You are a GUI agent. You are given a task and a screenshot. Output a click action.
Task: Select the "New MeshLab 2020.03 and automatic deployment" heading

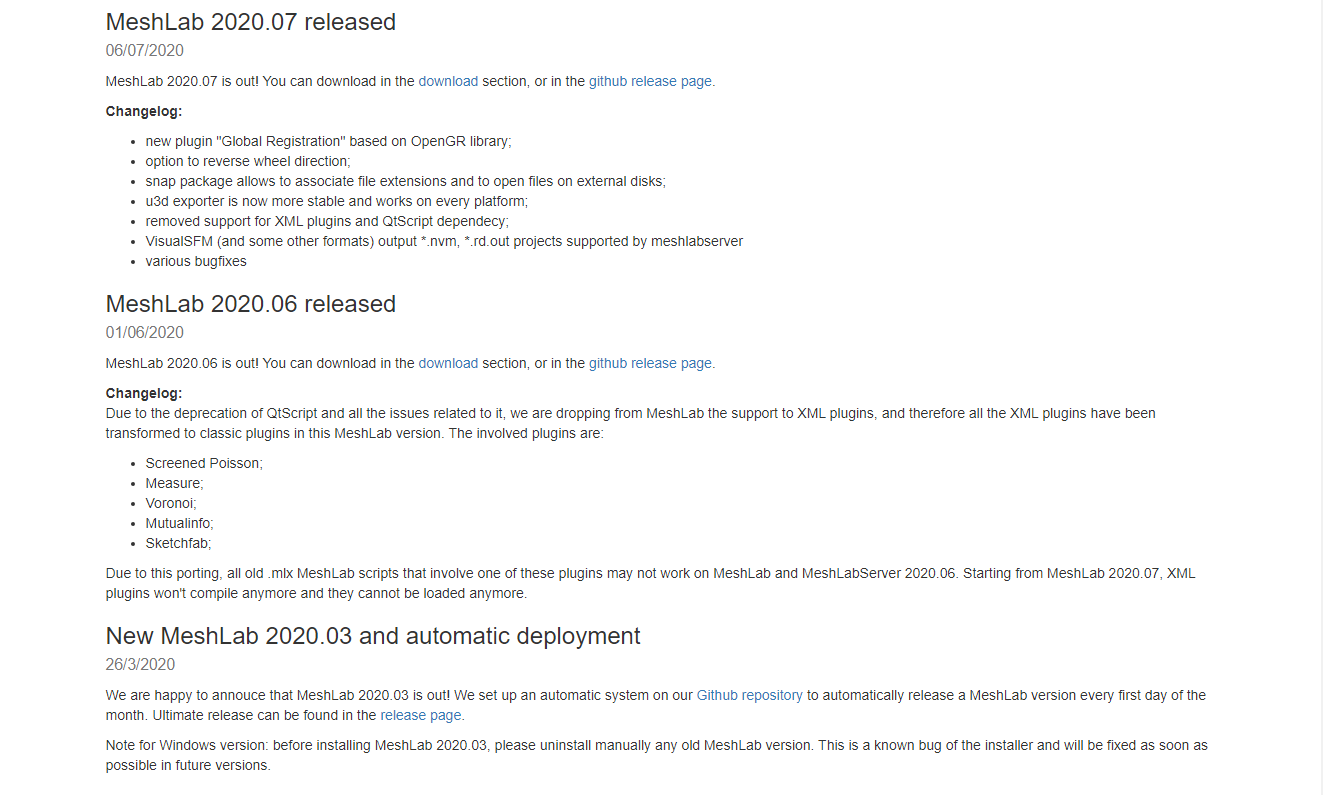click(372, 636)
